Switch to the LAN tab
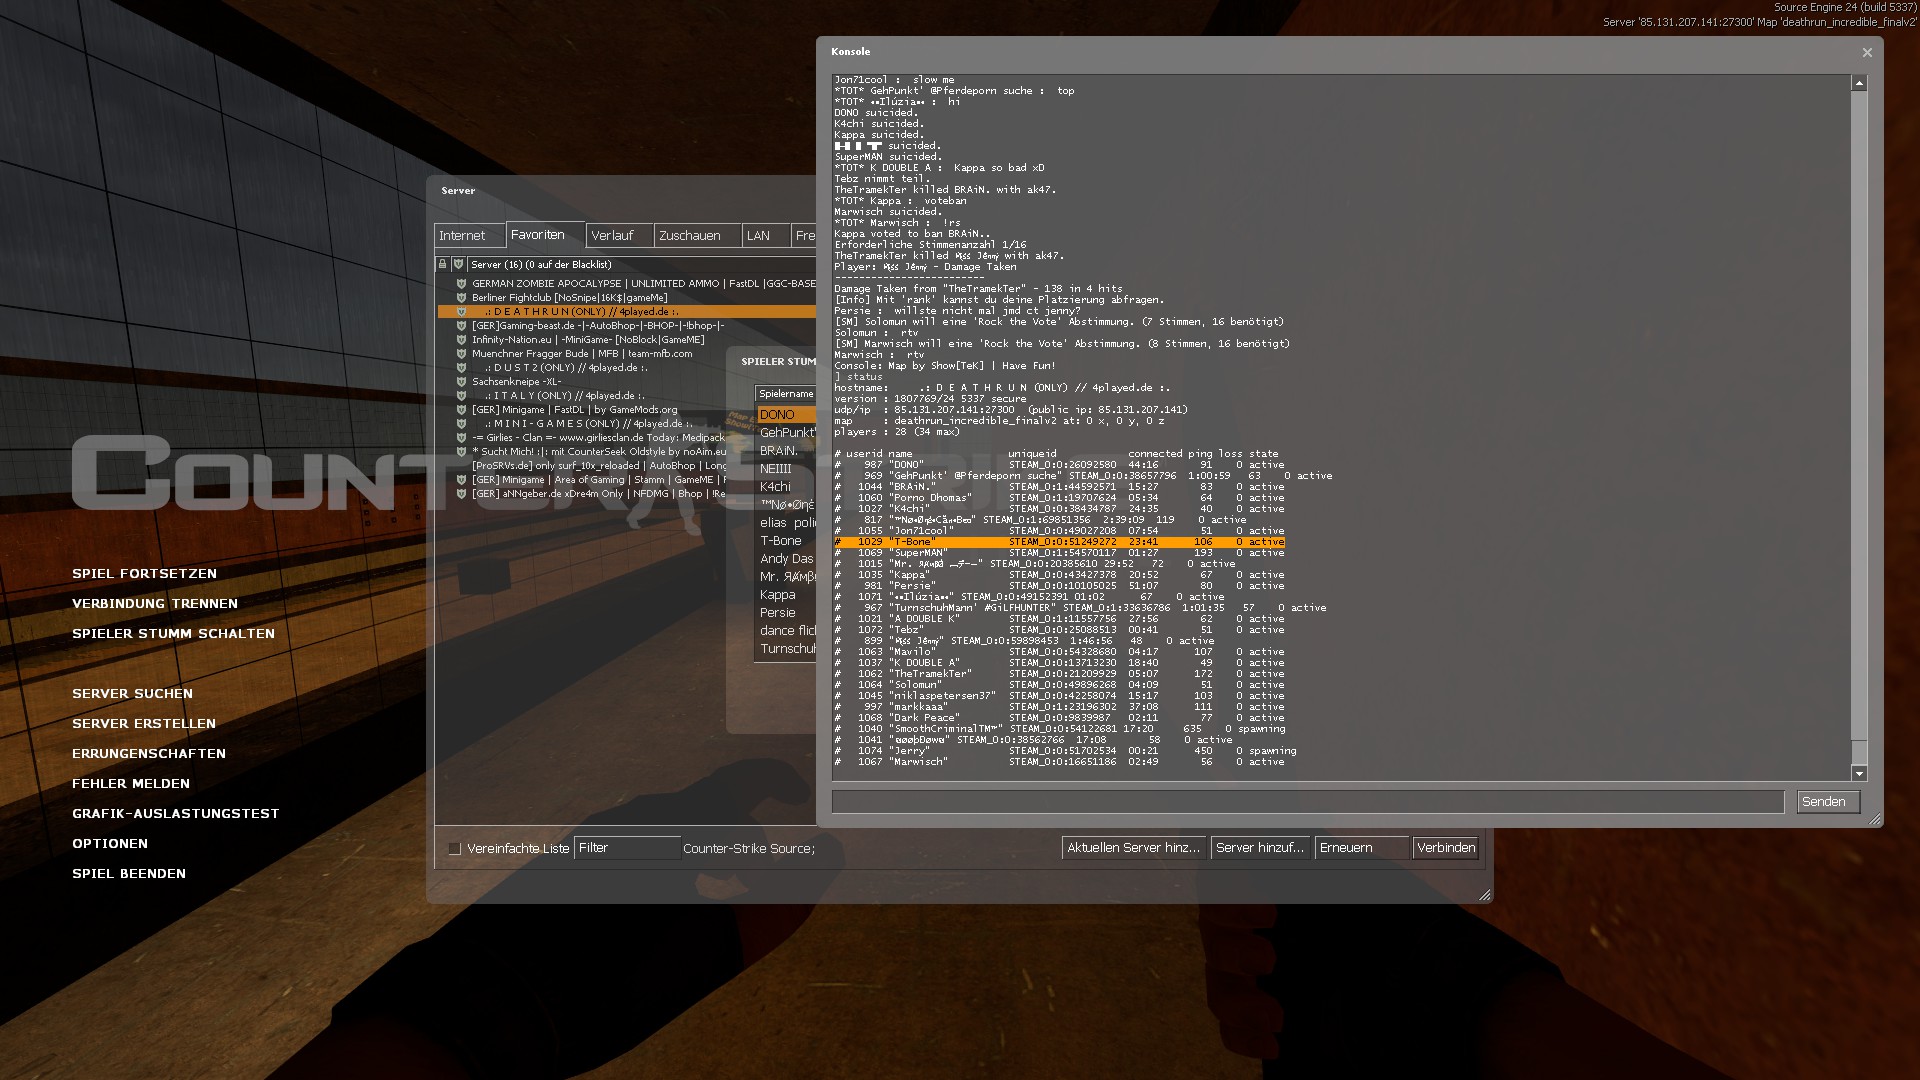The height and width of the screenshot is (1080, 1920). point(766,236)
